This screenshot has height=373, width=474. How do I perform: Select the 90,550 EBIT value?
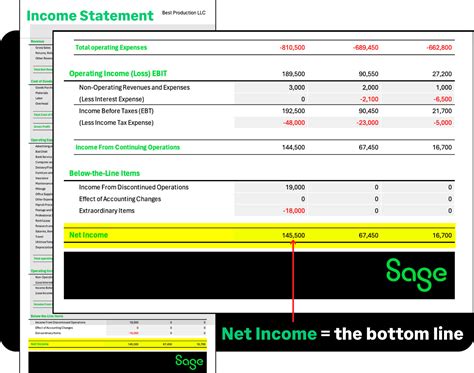tap(368, 74)
